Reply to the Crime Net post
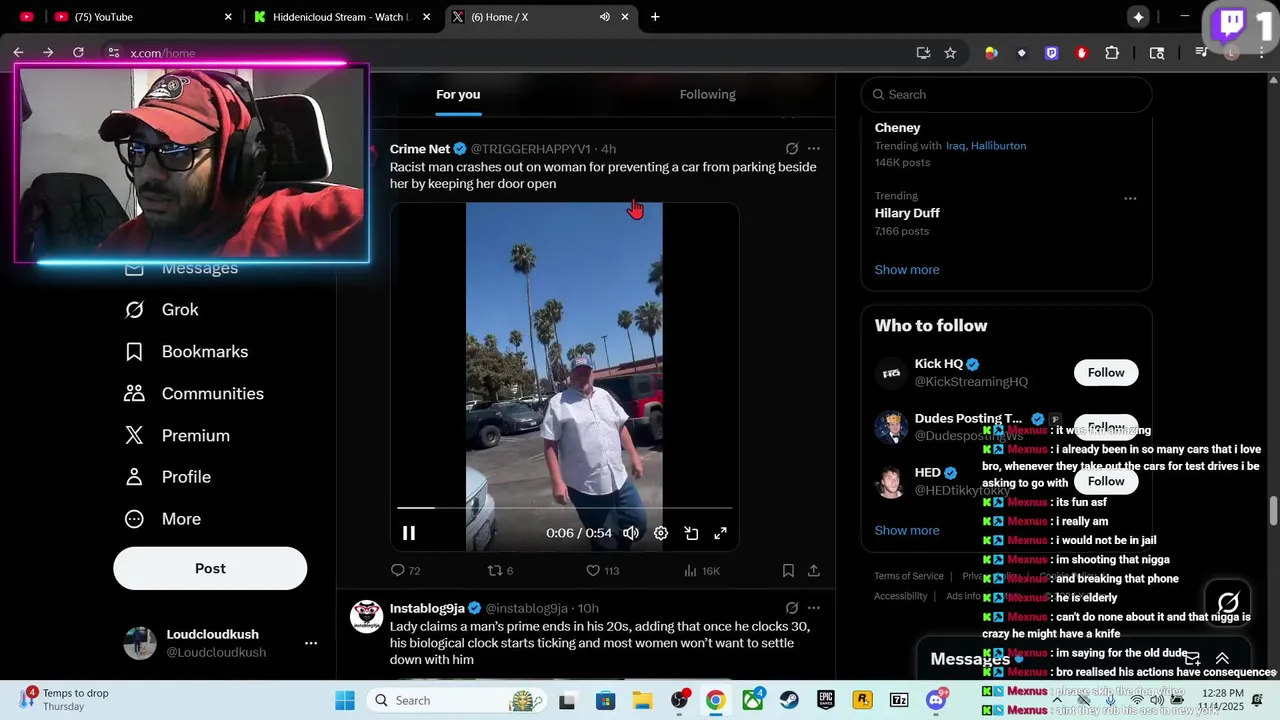1280x720 pixels. click(405, 571)
